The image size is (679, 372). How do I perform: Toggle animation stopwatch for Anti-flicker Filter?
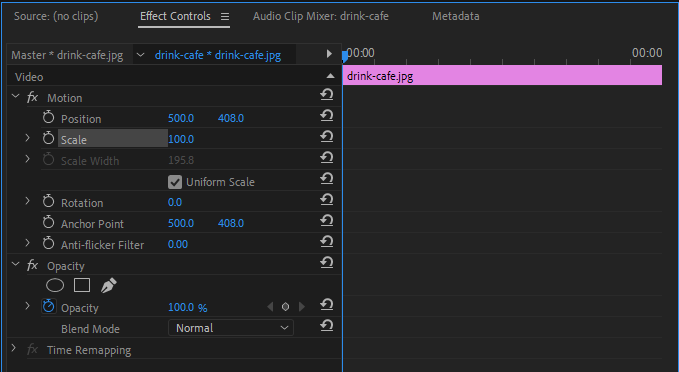(x=48, y=243)
